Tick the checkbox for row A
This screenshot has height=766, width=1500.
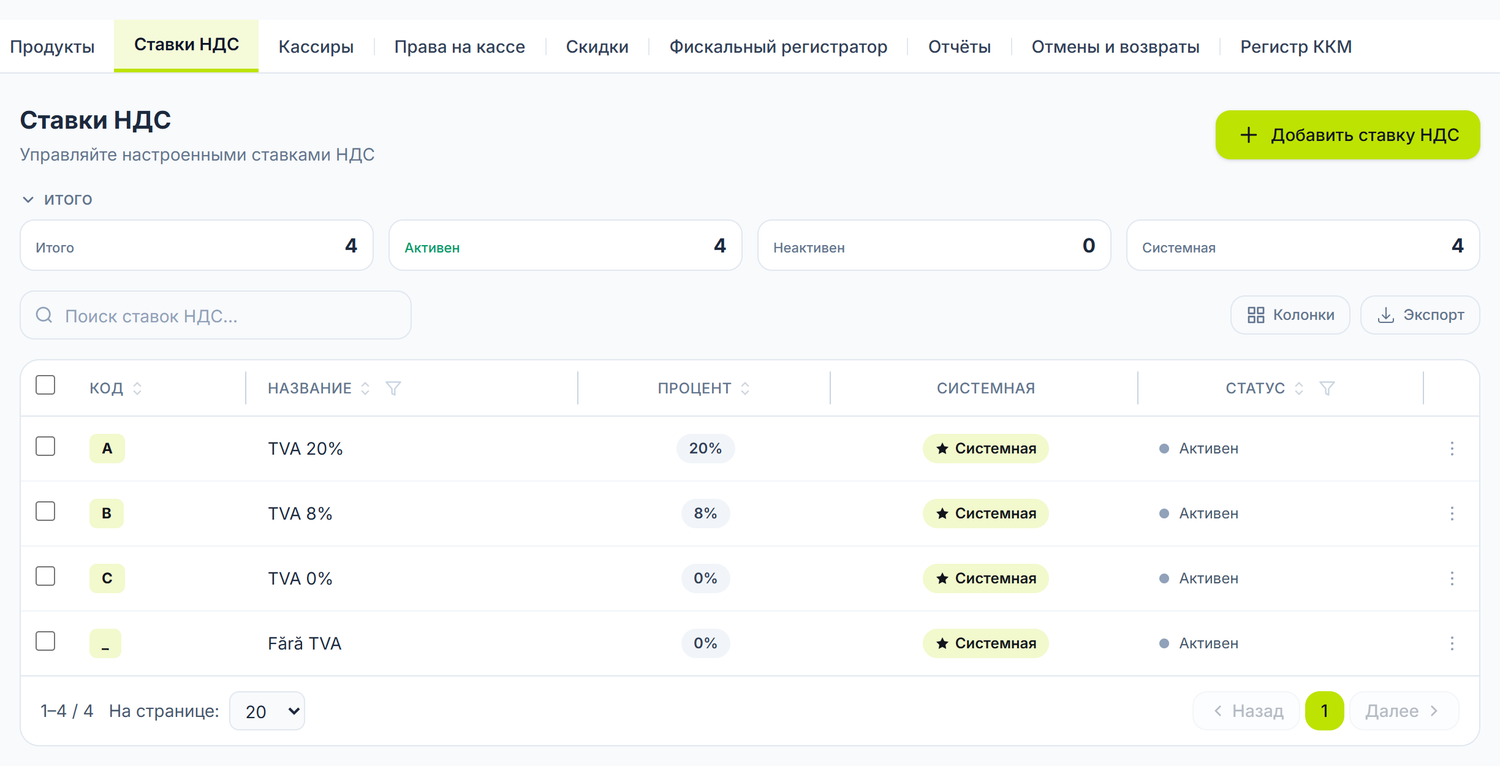click(45, 446)
